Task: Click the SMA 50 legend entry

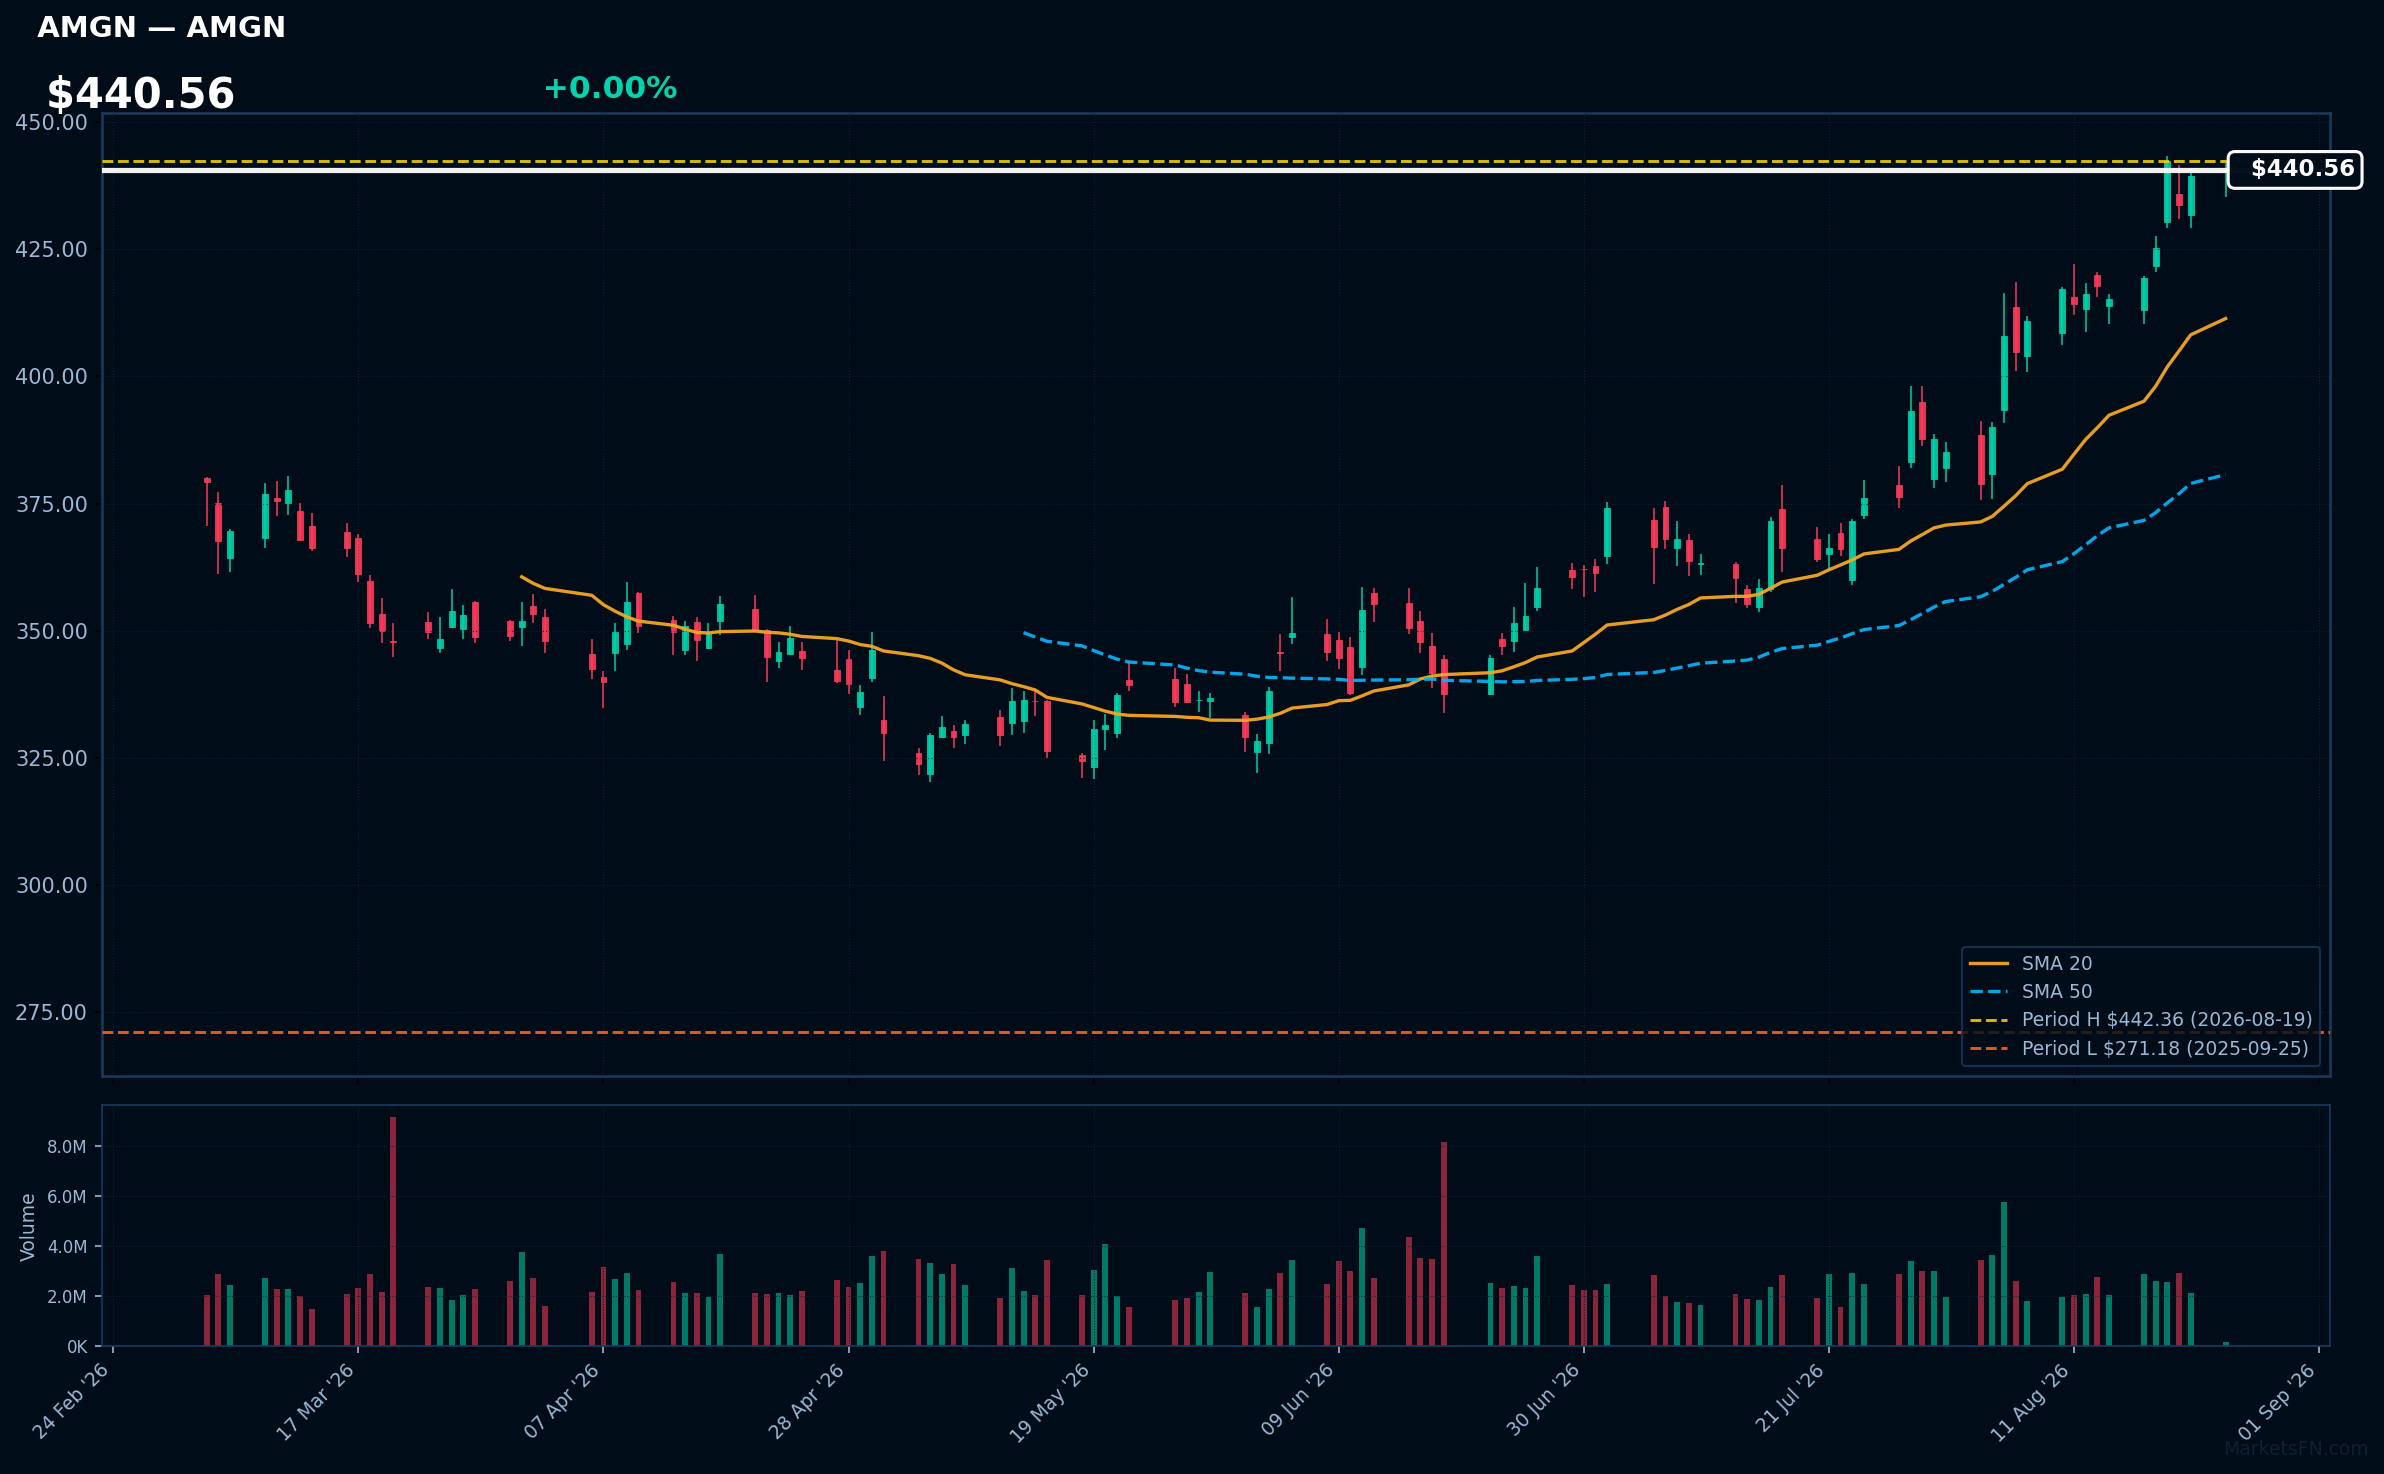Action: (2030, 991)
